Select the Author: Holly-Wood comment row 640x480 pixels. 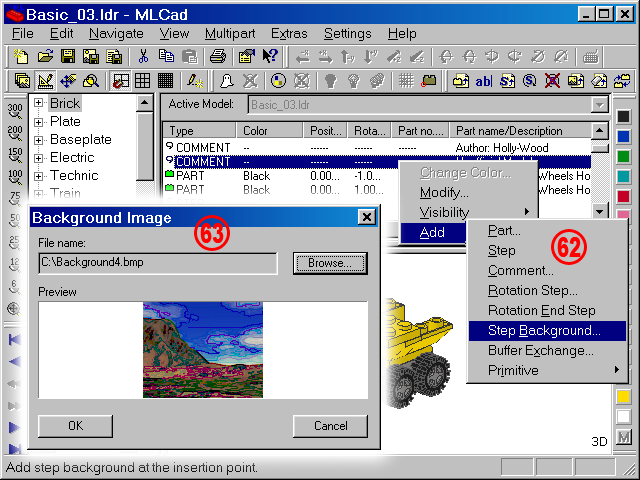pos(377,148)
